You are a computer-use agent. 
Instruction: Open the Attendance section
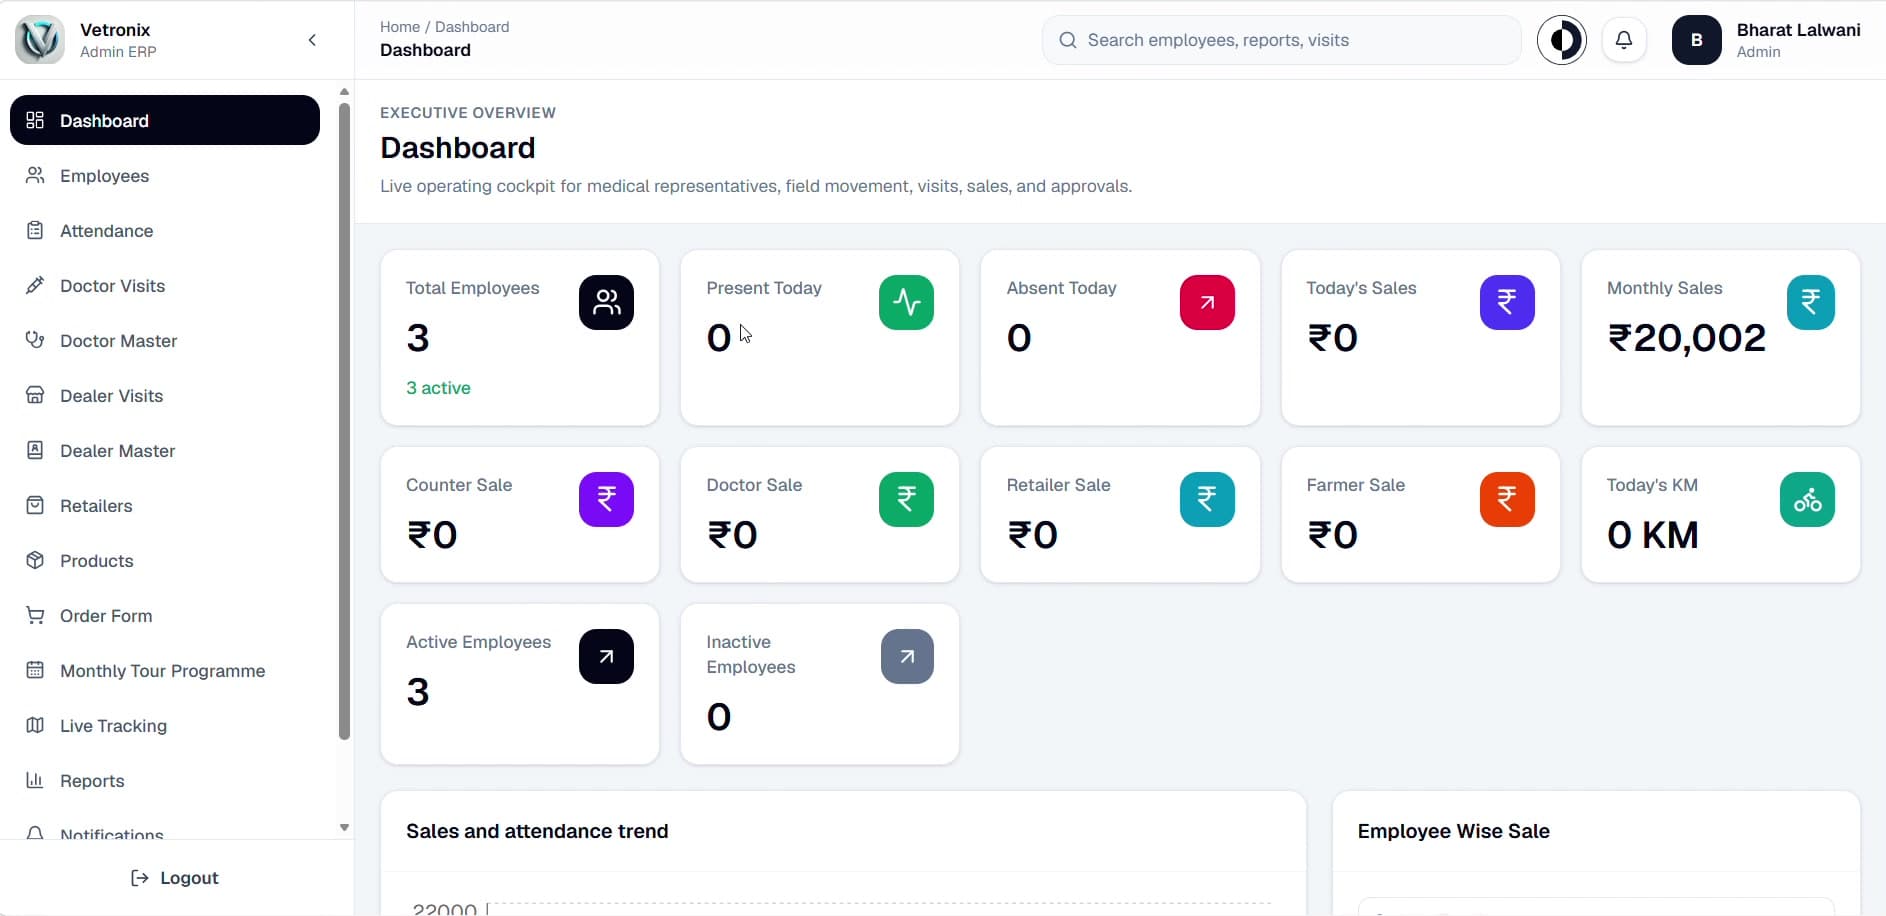tap(165, 230)
